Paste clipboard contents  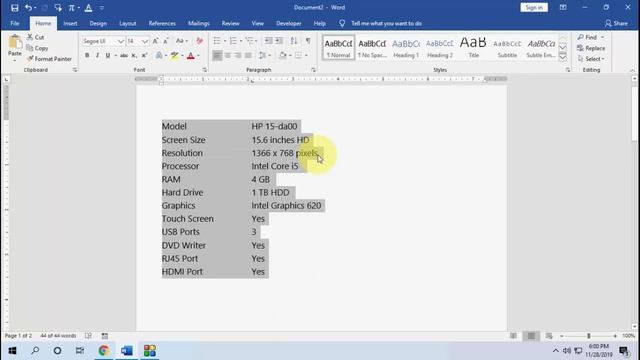[x=15, y=48]
